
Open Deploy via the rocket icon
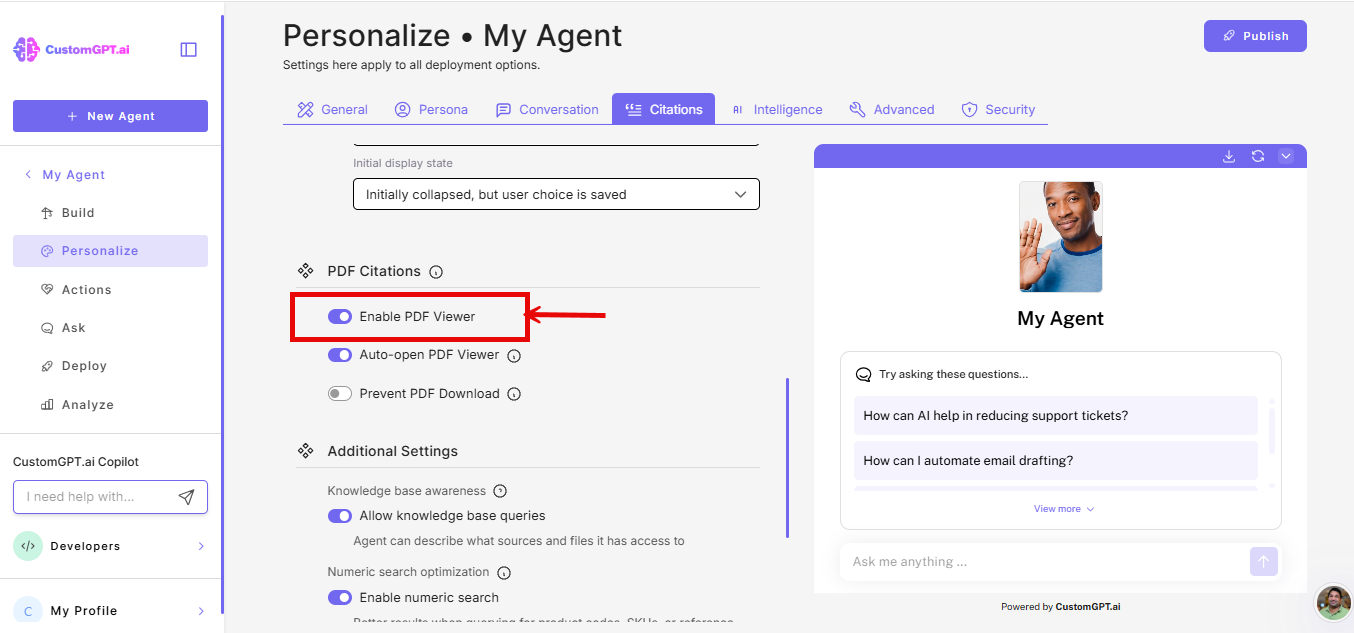pyautogui.click(x=46, y=366)
